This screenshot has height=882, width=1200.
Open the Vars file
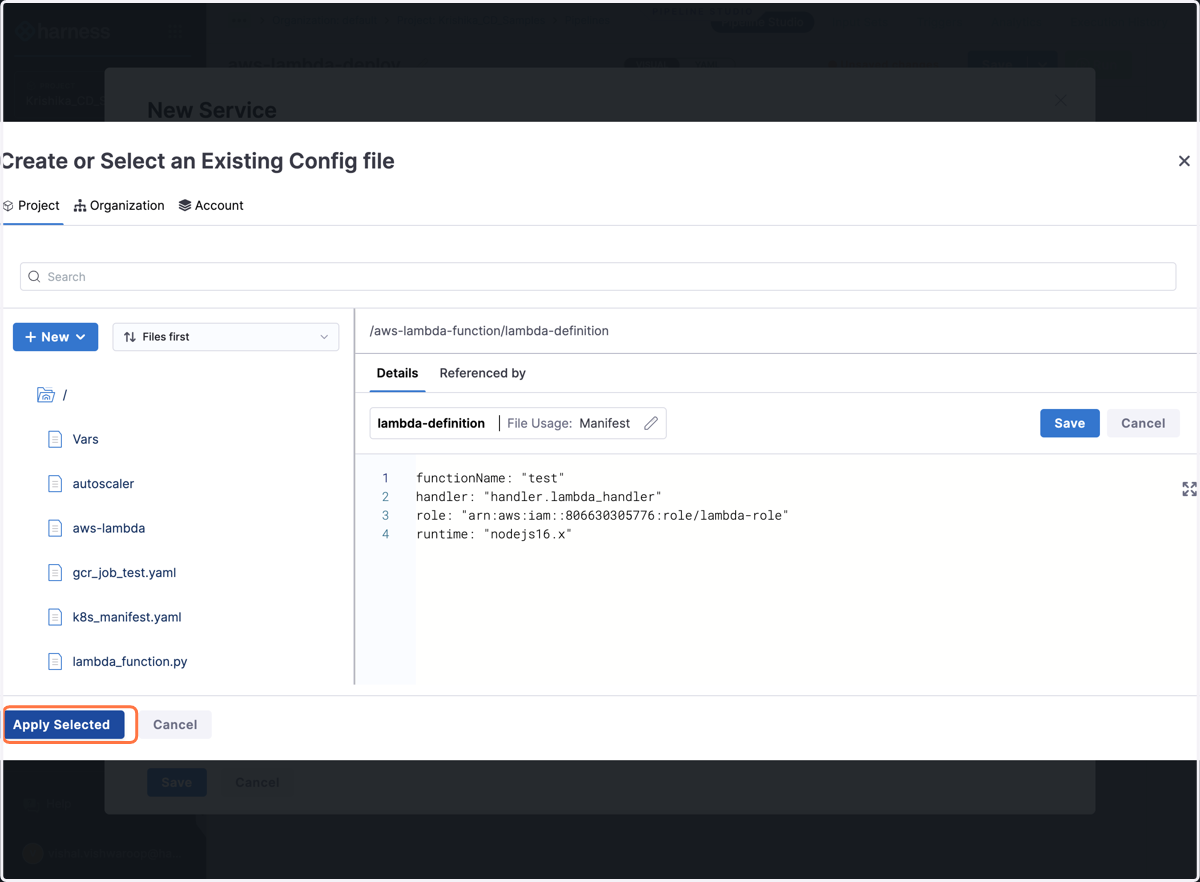(85, 439)
